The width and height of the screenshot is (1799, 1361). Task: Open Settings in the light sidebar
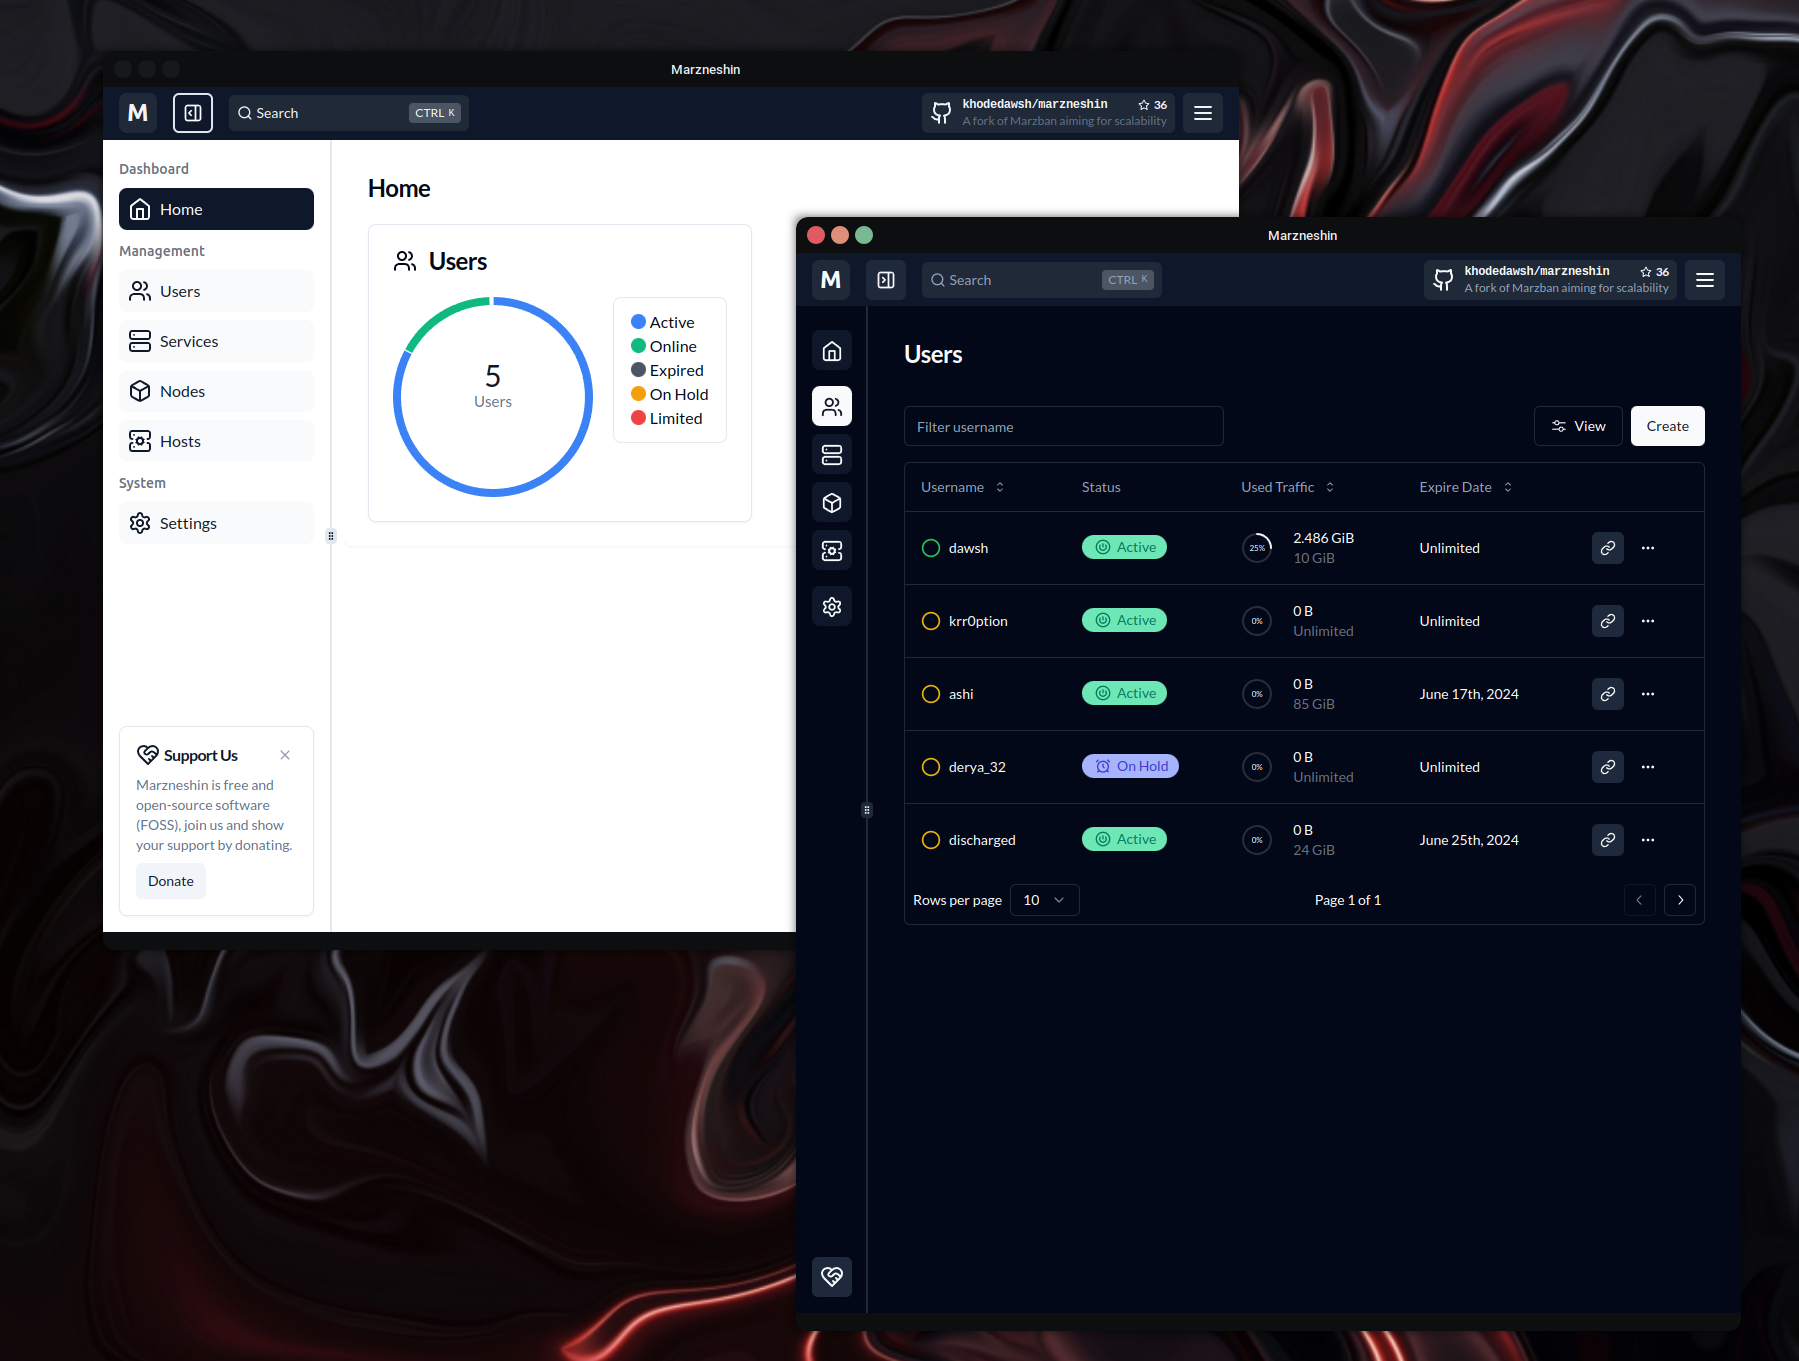[x=216, y=523]
